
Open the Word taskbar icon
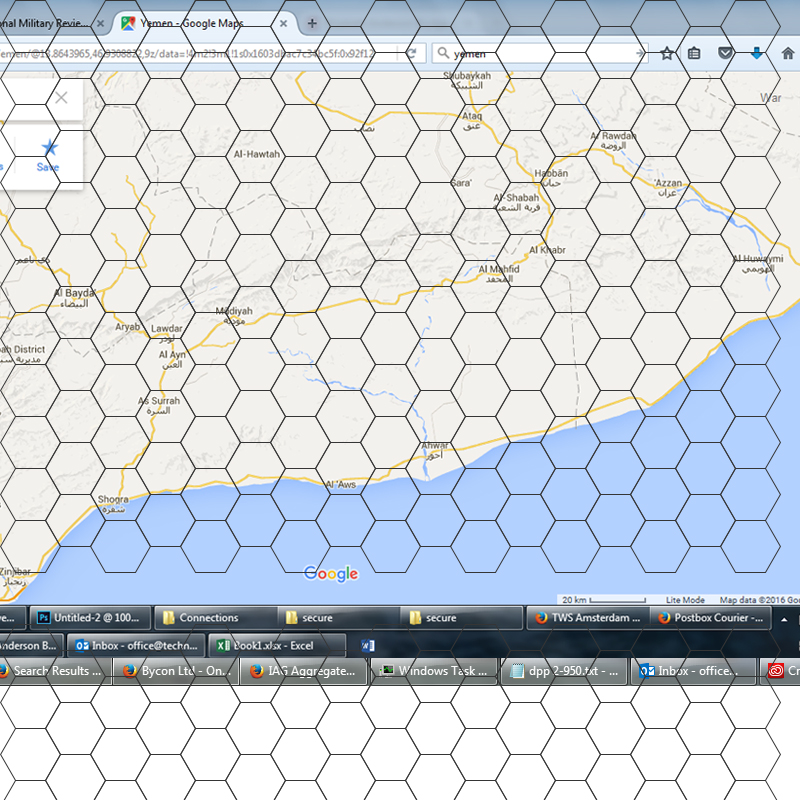click(x=368, y=645)
